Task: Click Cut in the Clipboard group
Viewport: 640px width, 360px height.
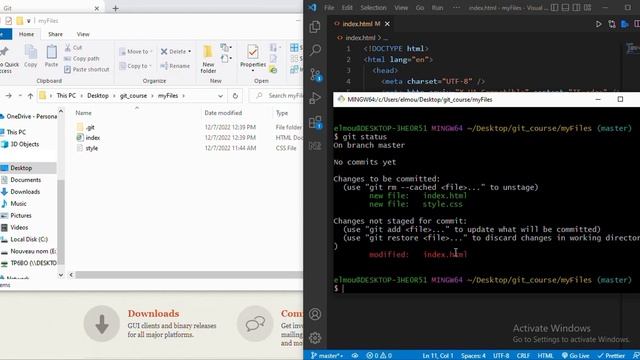Action: click(x=73, y=48)
